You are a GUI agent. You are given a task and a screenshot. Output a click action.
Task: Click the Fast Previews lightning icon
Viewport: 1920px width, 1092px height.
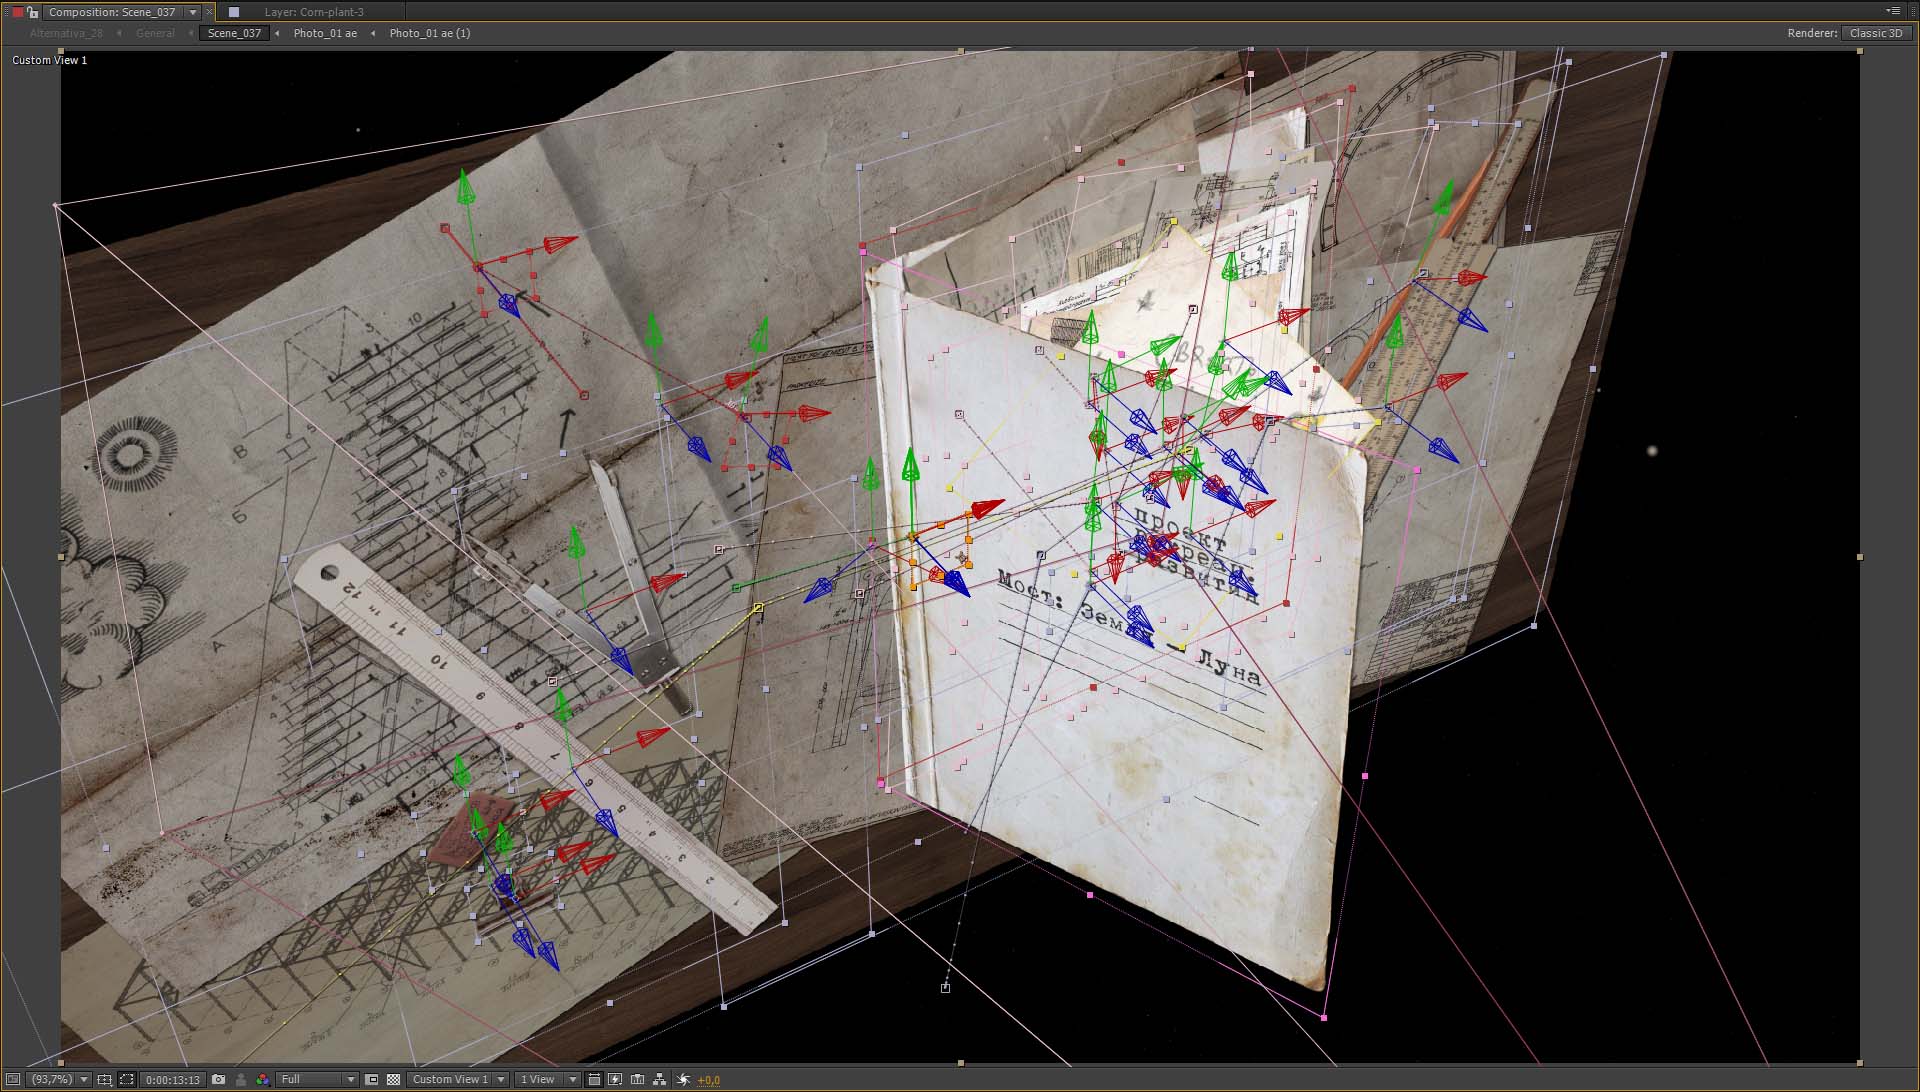click(x=615, y=1079)
